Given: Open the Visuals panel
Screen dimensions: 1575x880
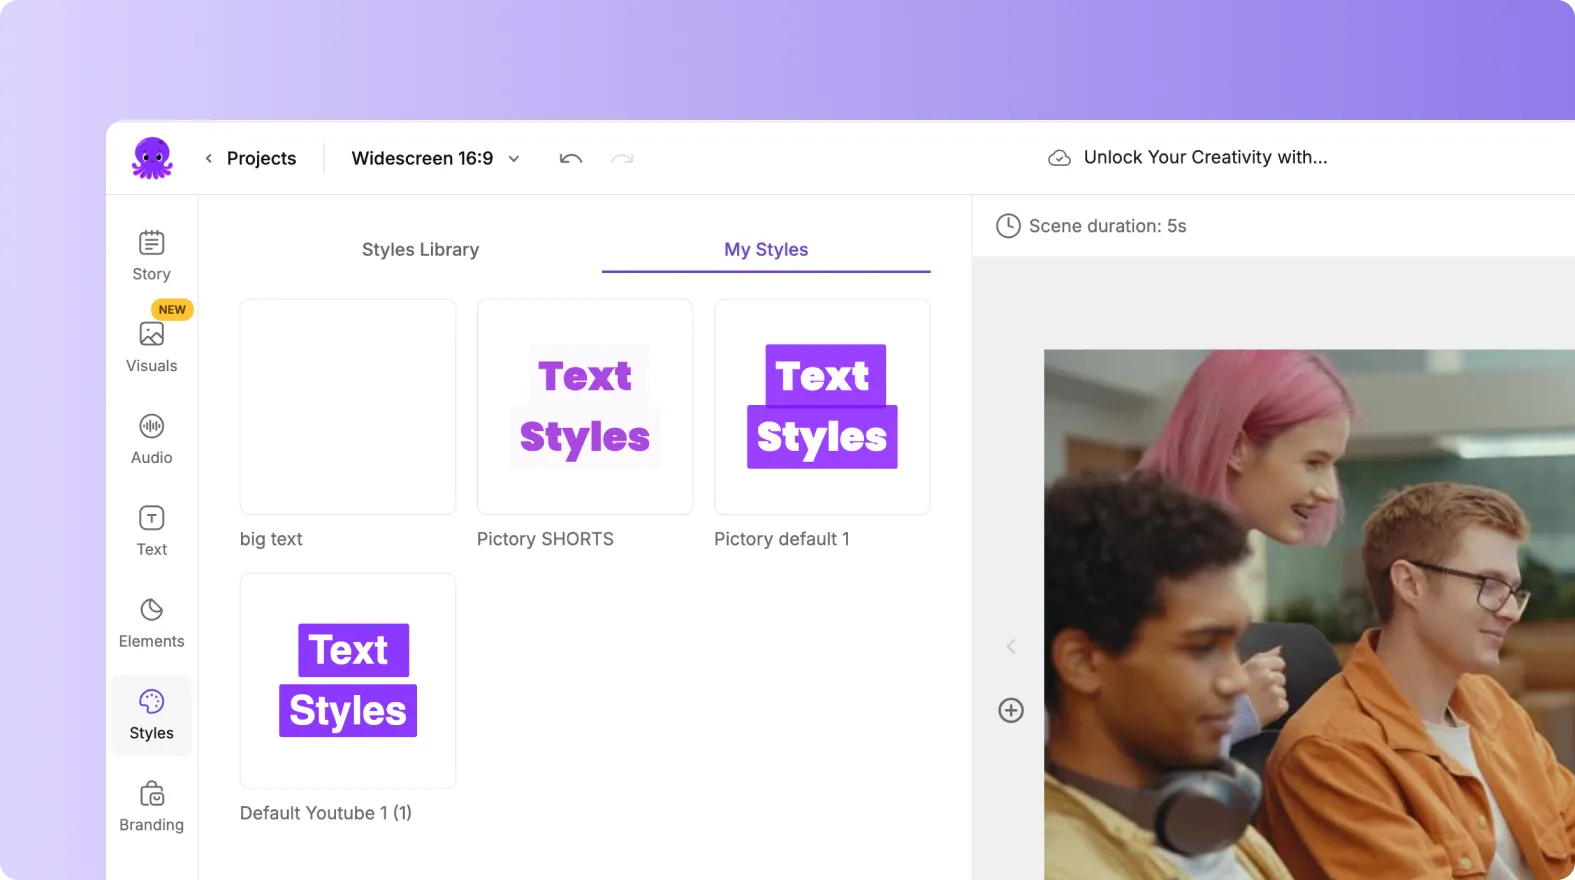Looking at the screenshot, I should [152, 348].
